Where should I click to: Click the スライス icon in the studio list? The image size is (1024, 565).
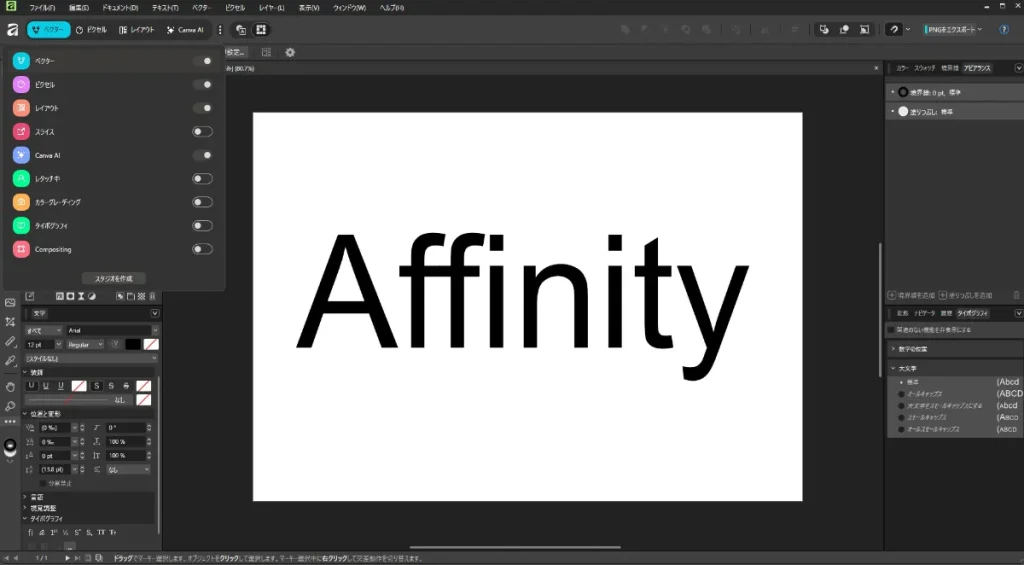pyautogui.click(x=22, y=132)
